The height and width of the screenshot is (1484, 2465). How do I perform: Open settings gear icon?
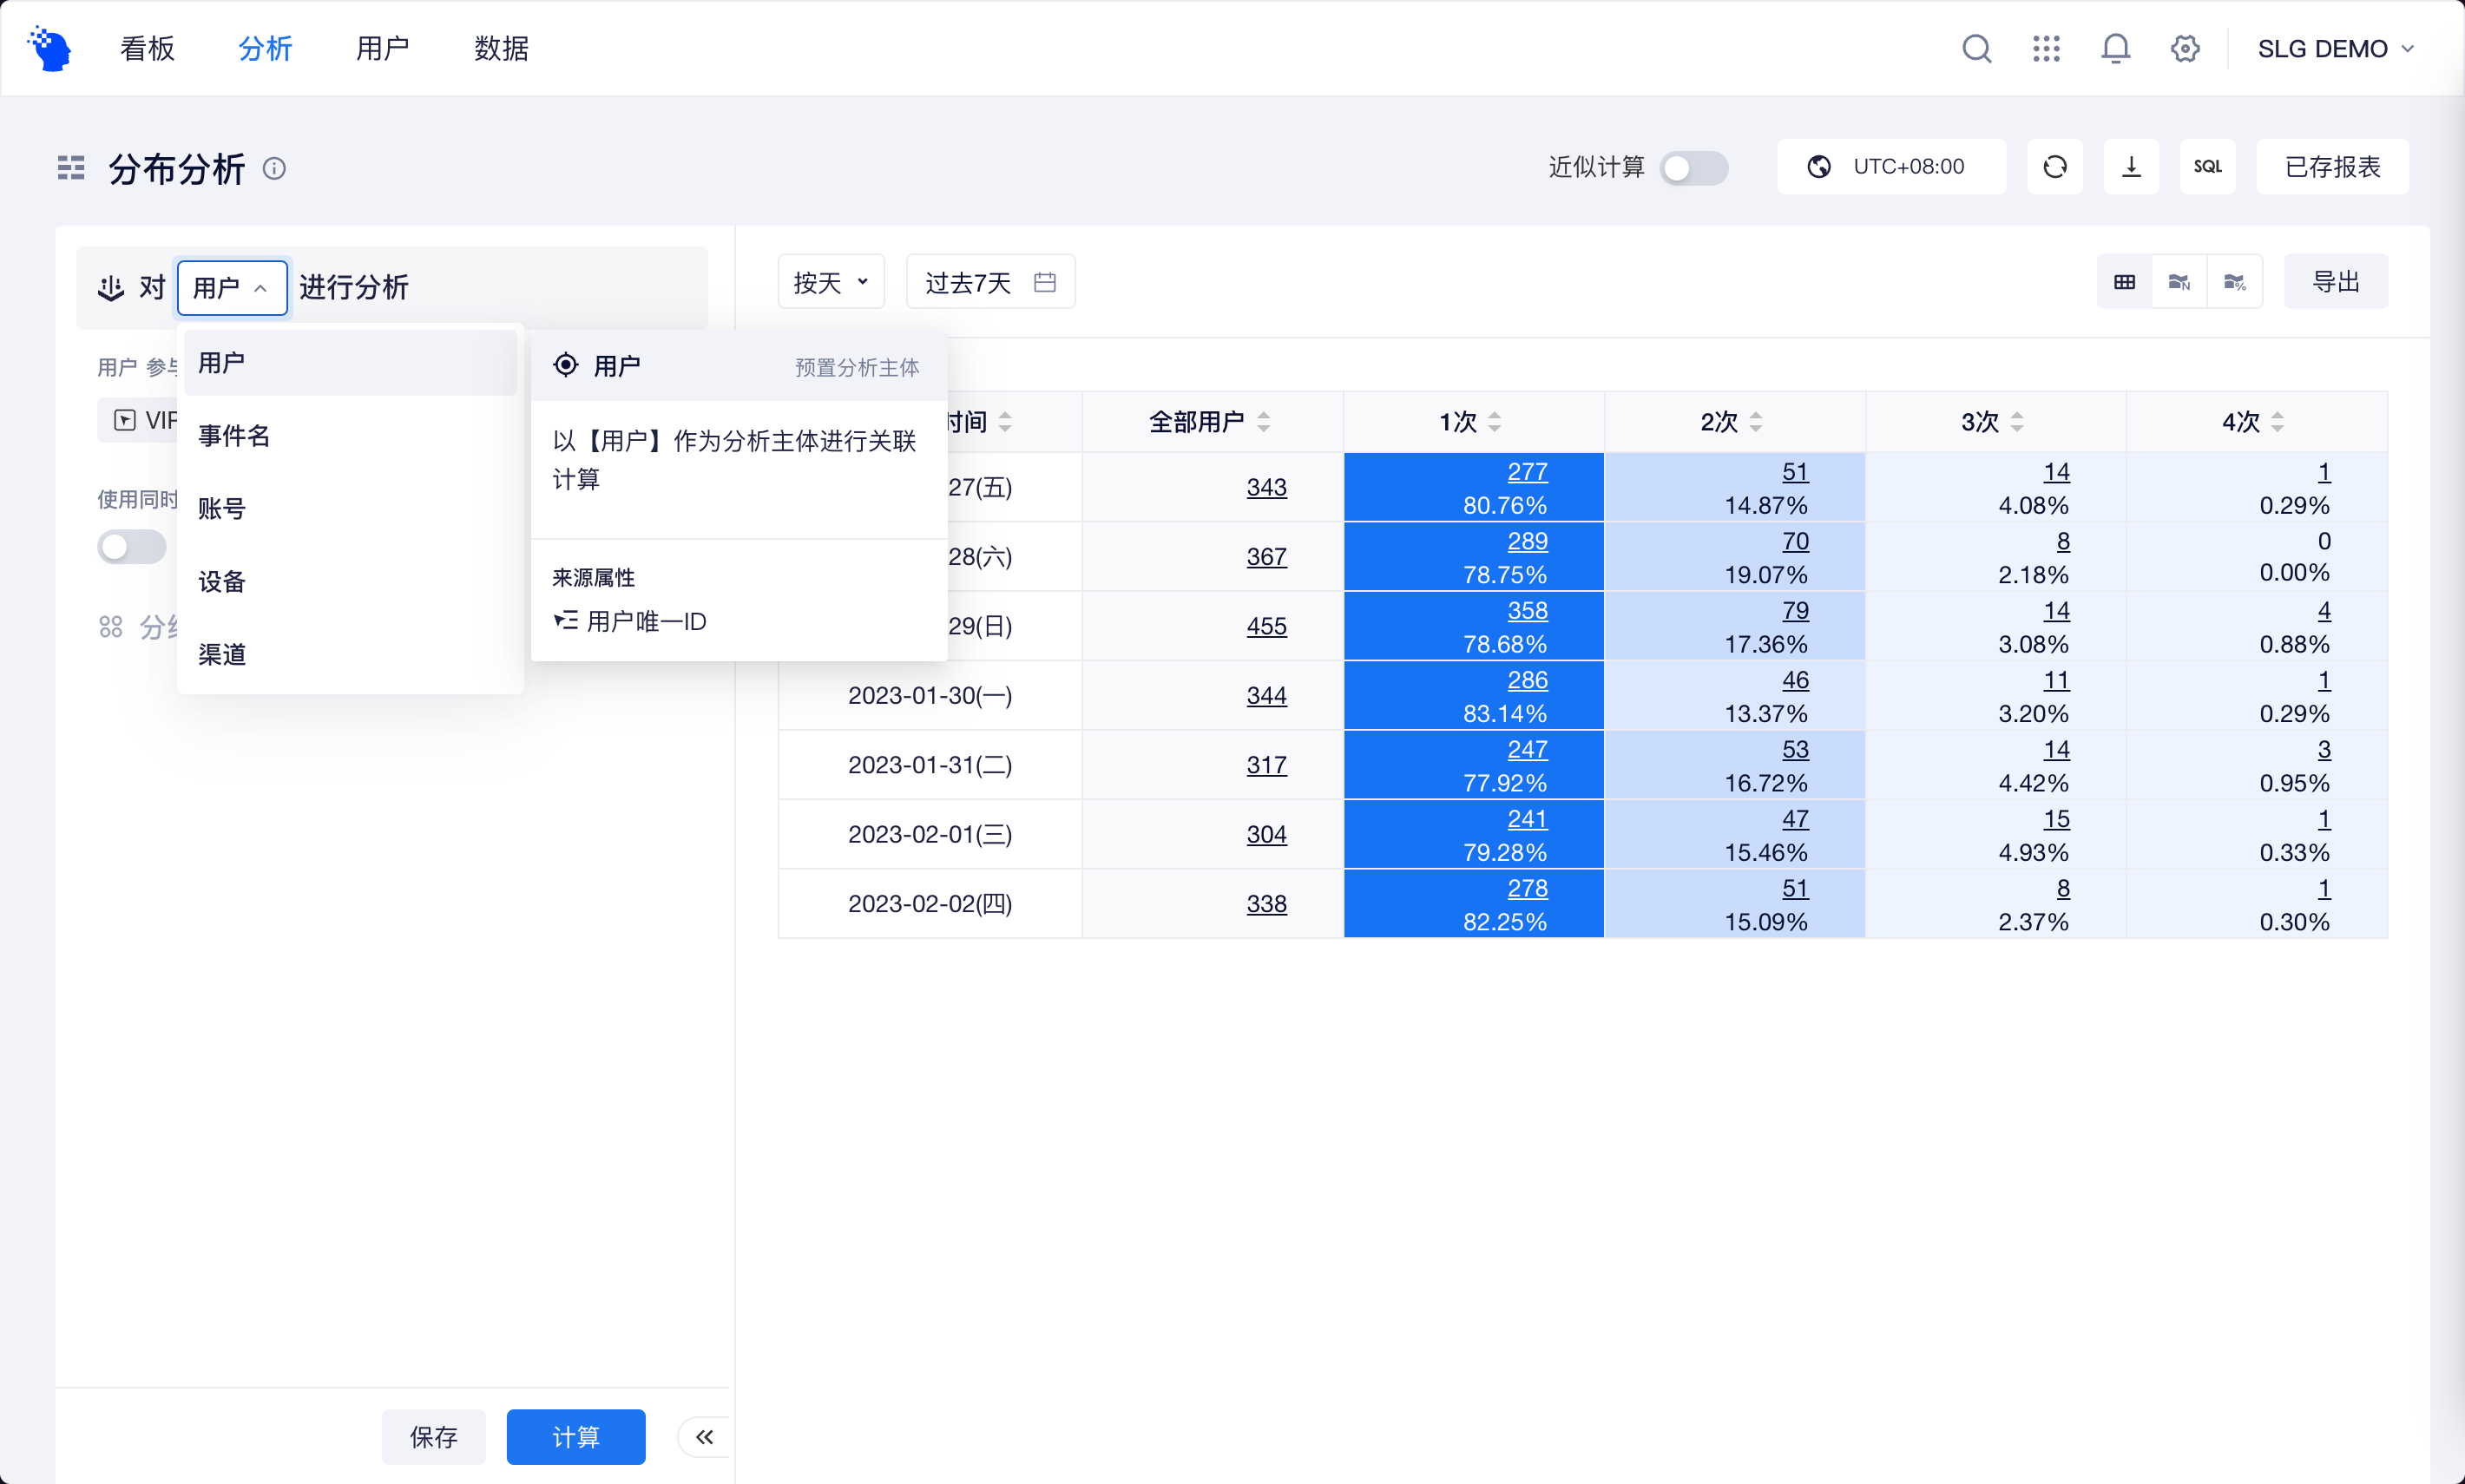pyautogui.click(x=2185, y=48)
